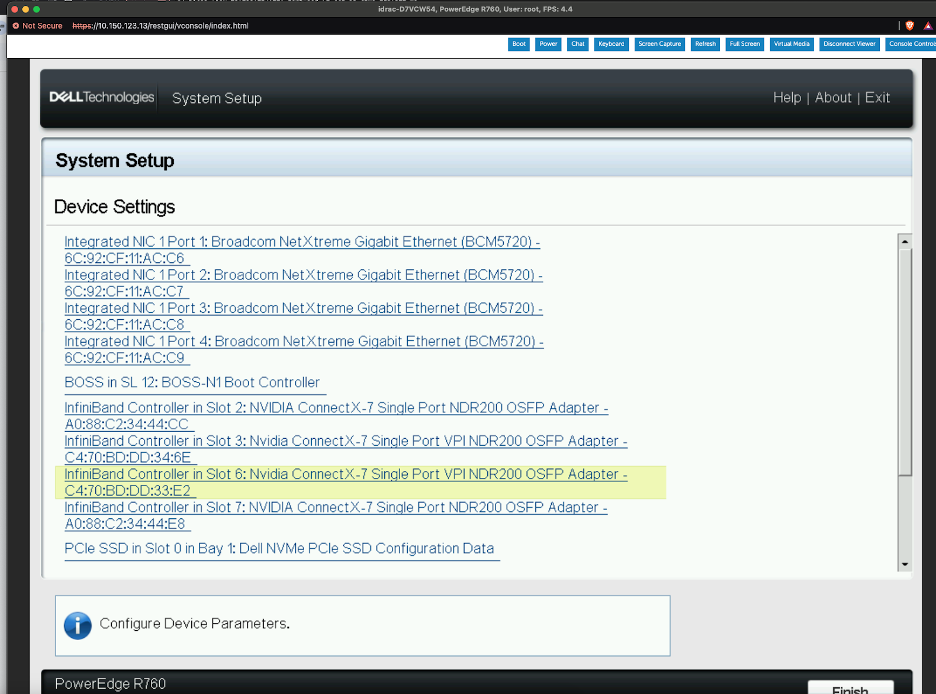Open the Power control menu
The width and height of the screenshot is (936, 694).
point(548,44)
